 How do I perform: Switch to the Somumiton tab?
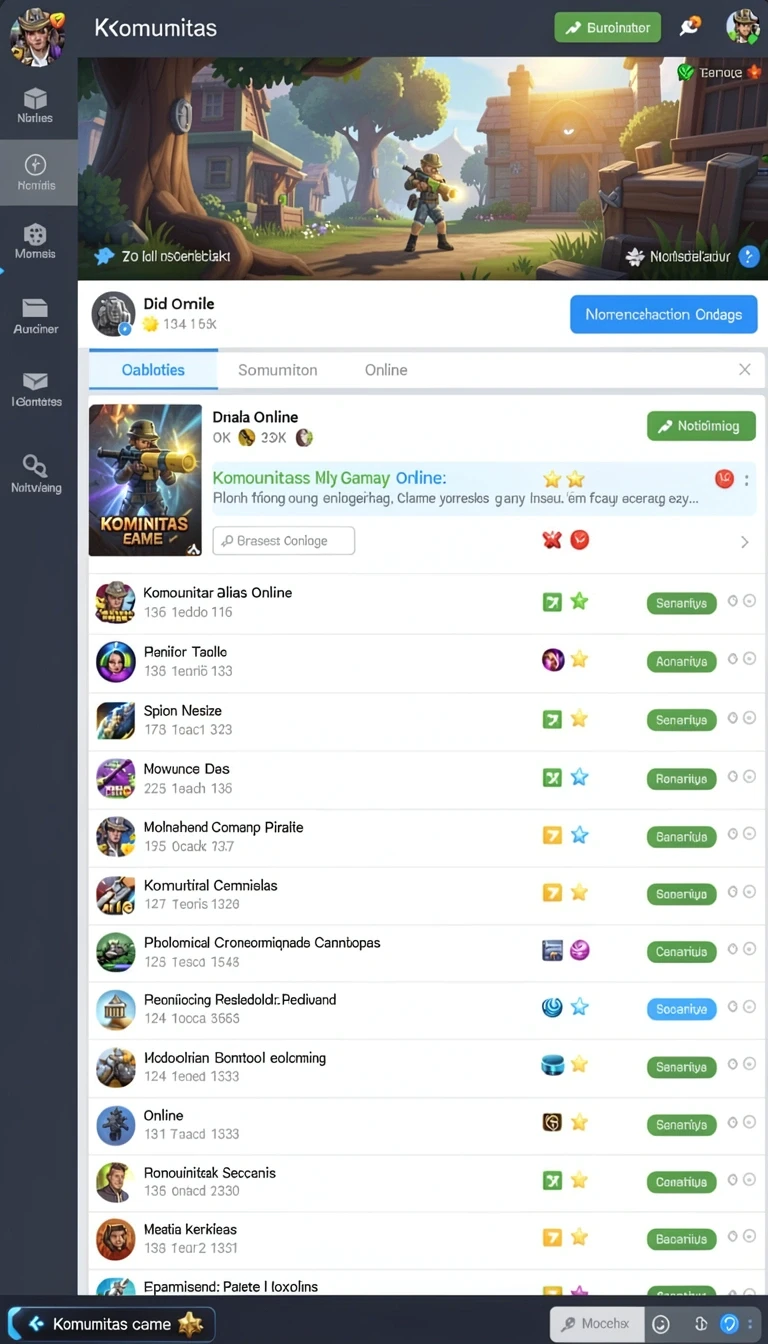[x=277, y=370]
